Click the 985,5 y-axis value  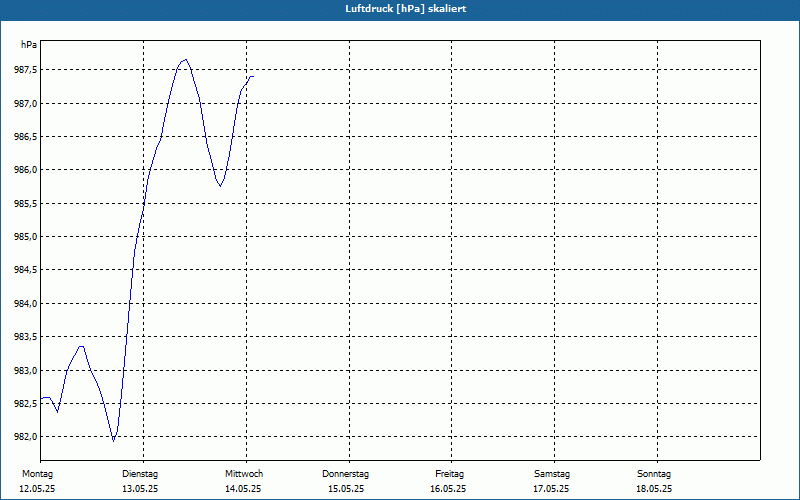pyautogui.click(x=25, y=204)
